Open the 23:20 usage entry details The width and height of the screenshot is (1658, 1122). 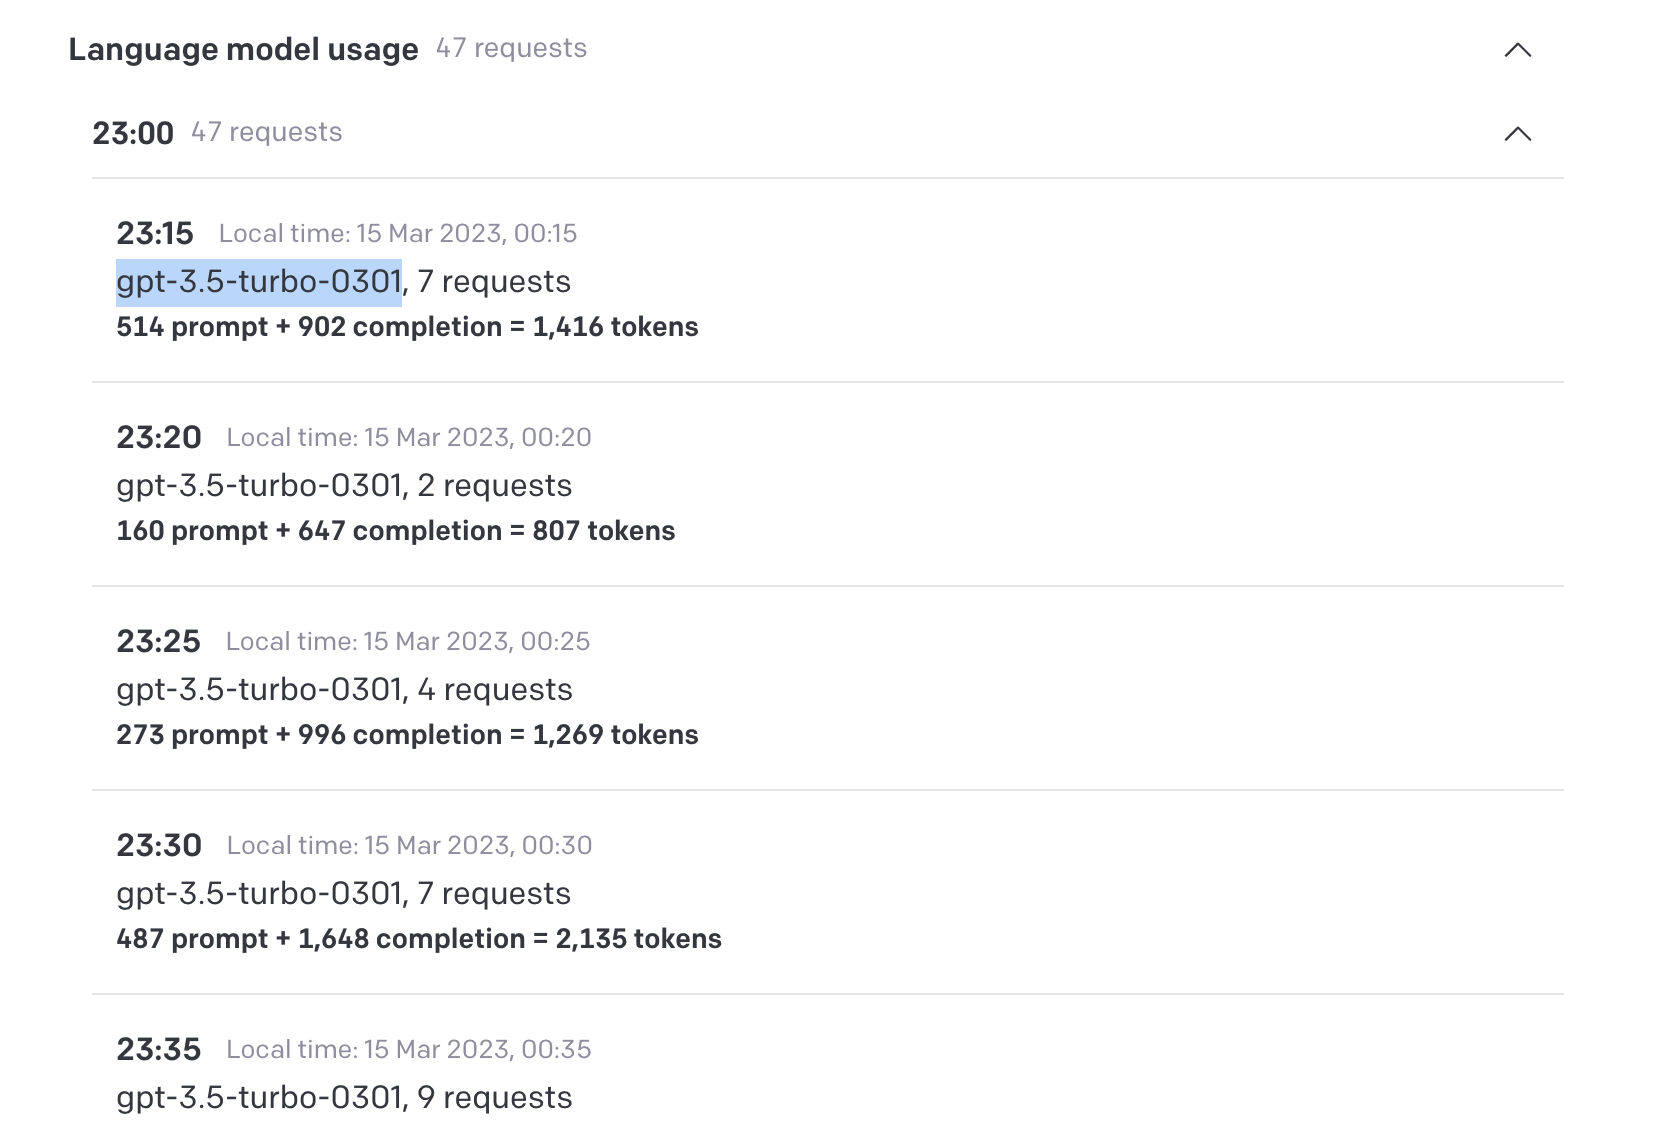click(x=344, y=485)
